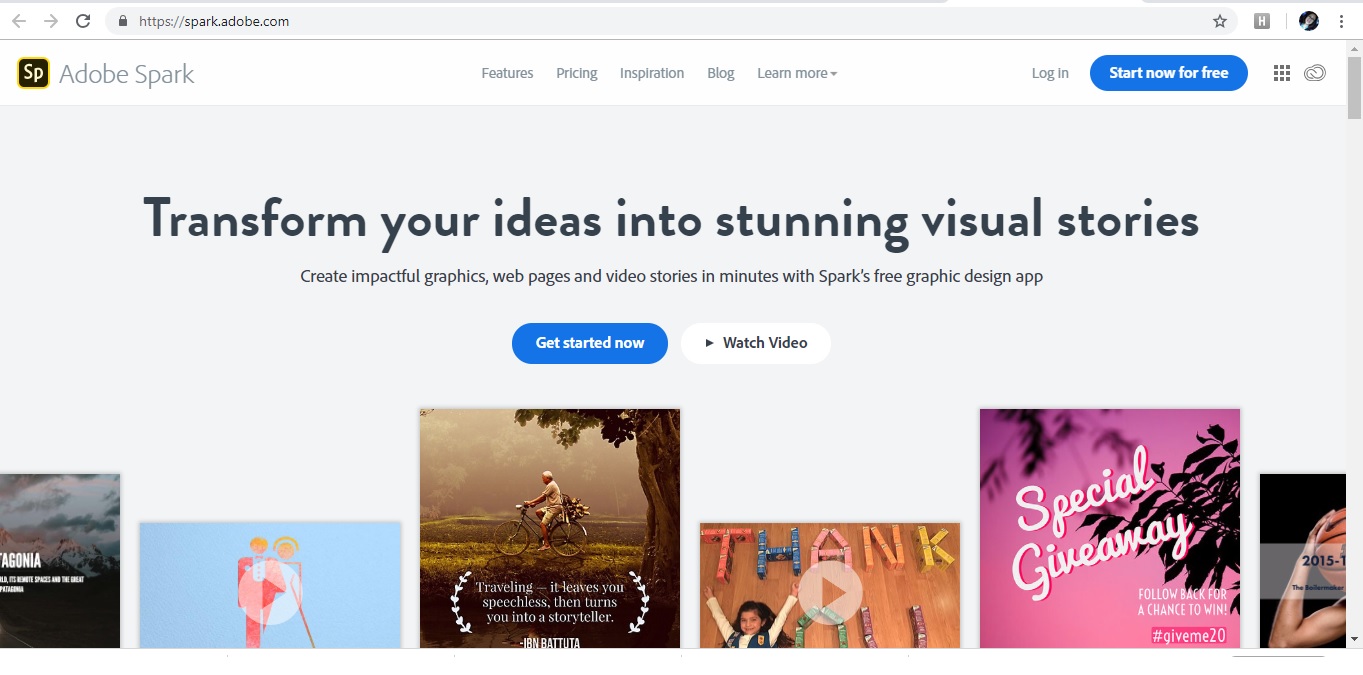Viewport: 1363px width, 675px height.
Task: Click the Adobe Spark wordmark text
Action: pos(127,74)
